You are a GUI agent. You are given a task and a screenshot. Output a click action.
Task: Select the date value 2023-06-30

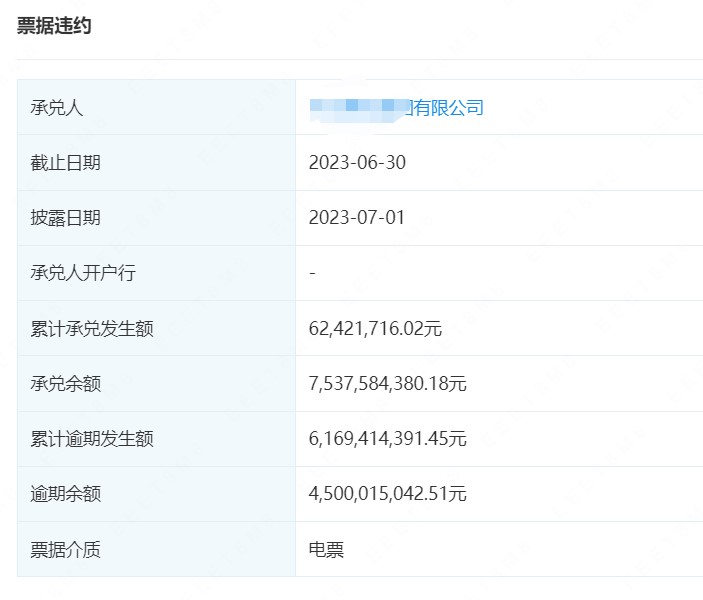pos(357,162)
